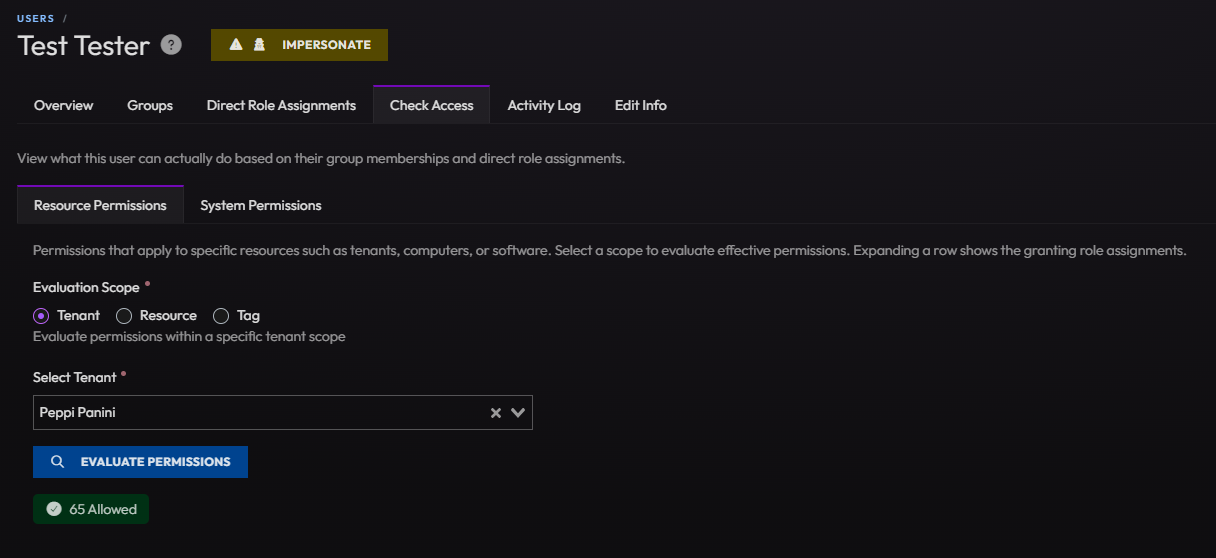Switch to the System Permissions sub-tab
This screenshot has width=1216, height=558.
[261, 205]
